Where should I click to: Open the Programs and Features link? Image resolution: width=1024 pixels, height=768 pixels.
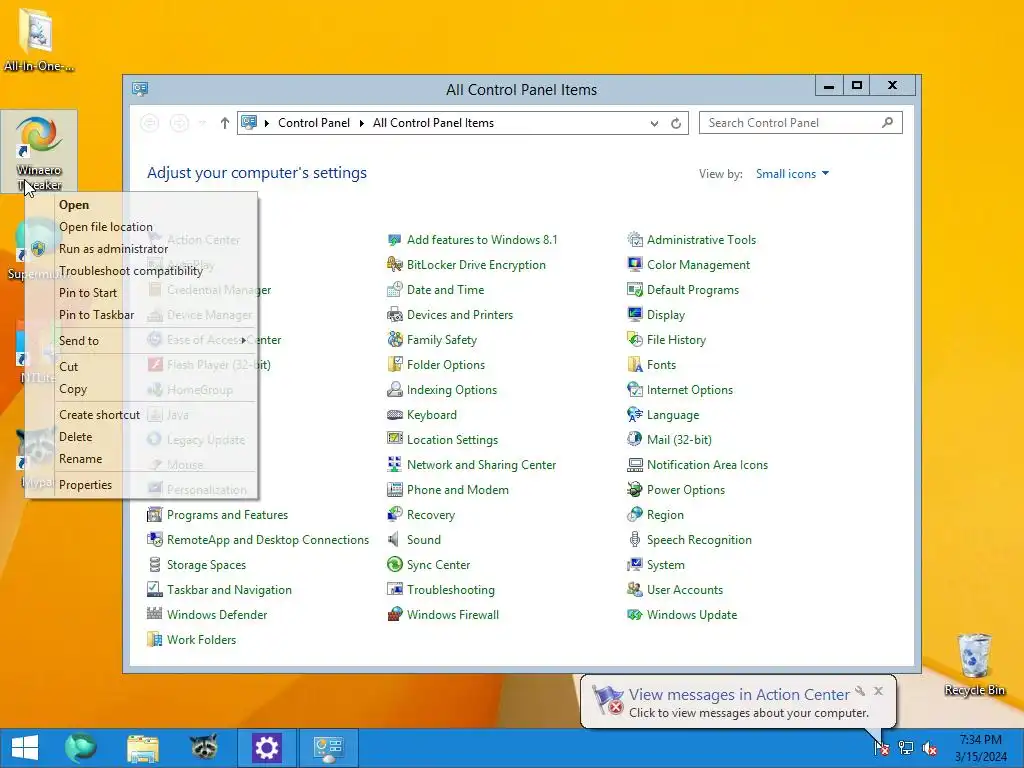[227, 515]
